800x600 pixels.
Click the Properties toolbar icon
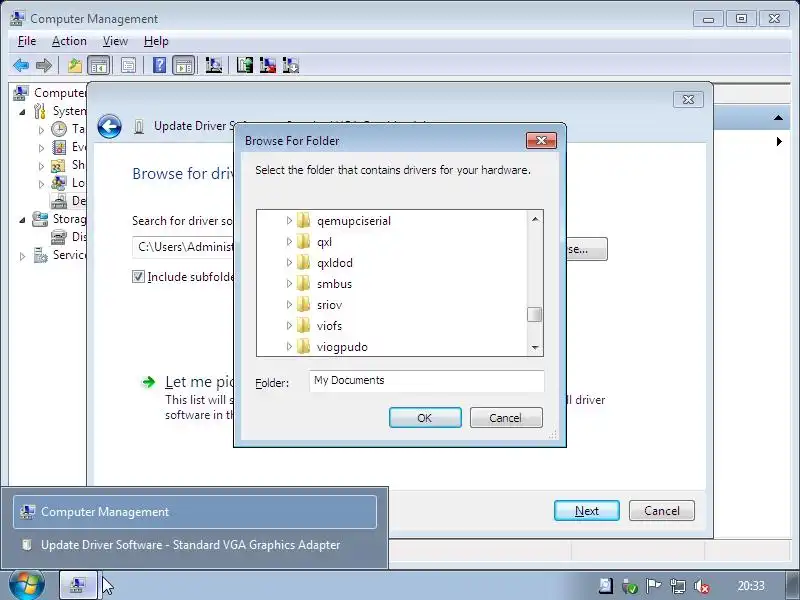click(128, 65)
